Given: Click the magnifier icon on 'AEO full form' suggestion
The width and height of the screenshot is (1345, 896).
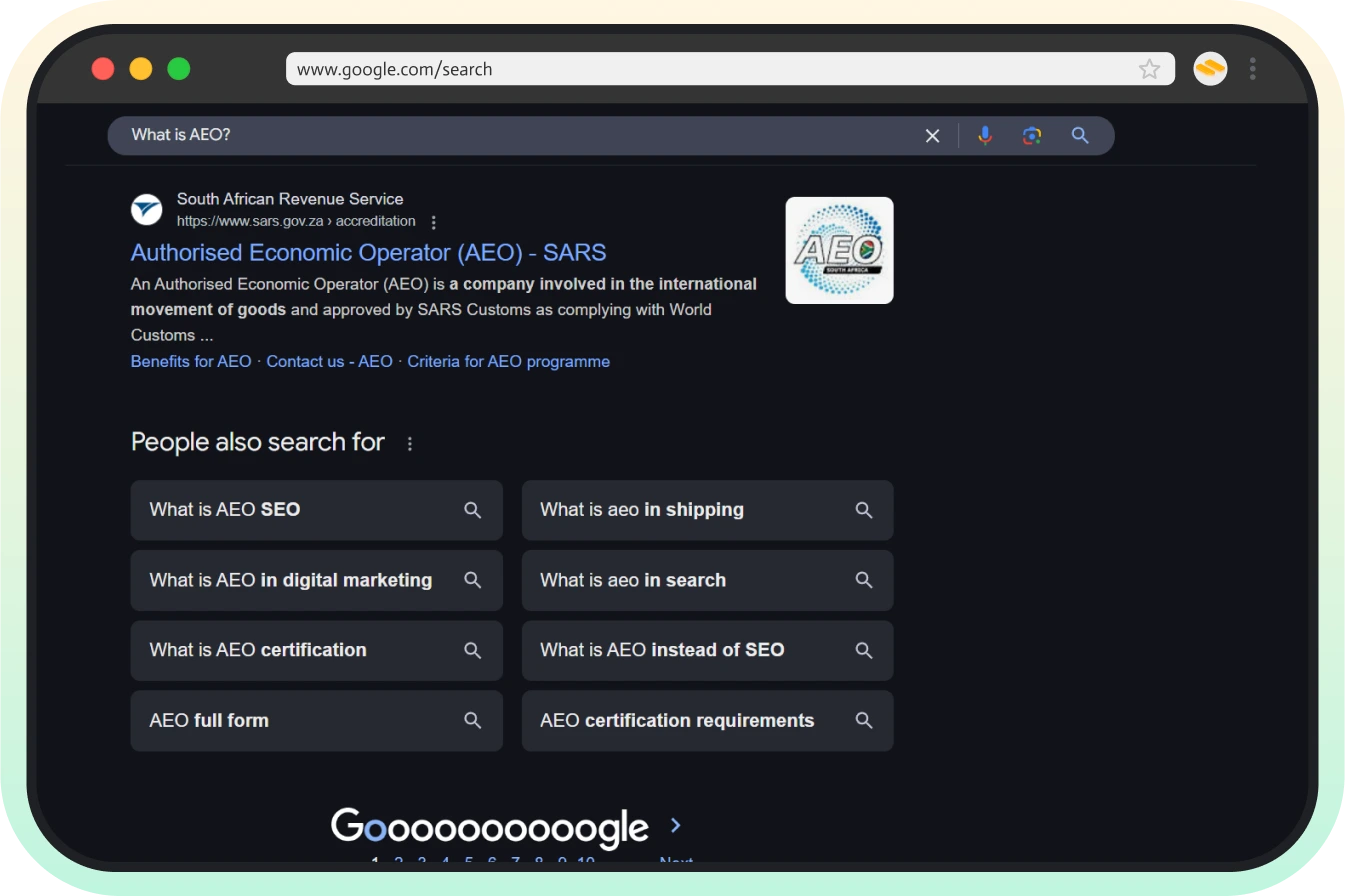Looking at the screenshot, I should click(472, 720).
